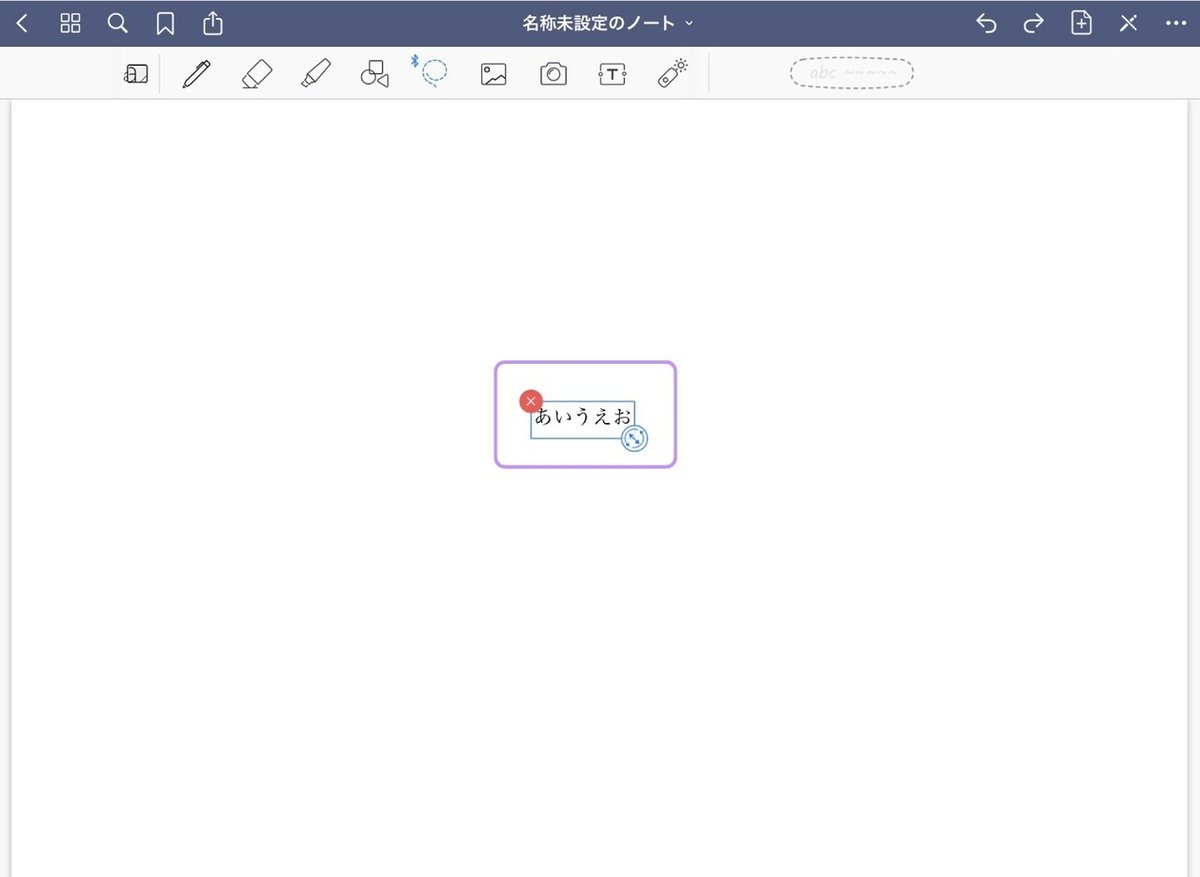Select the Text box tool

pyautogui.click(x=612, y=74)
